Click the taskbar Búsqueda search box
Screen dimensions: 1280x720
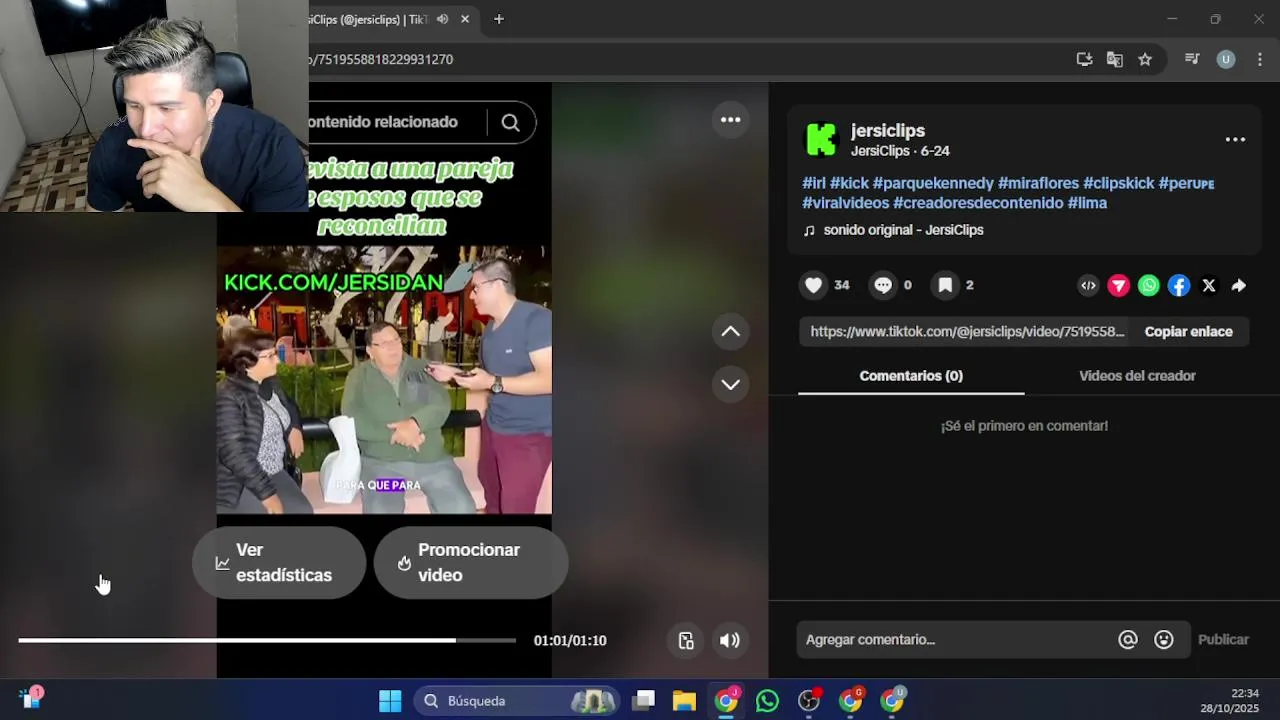(x=516, y=701)
